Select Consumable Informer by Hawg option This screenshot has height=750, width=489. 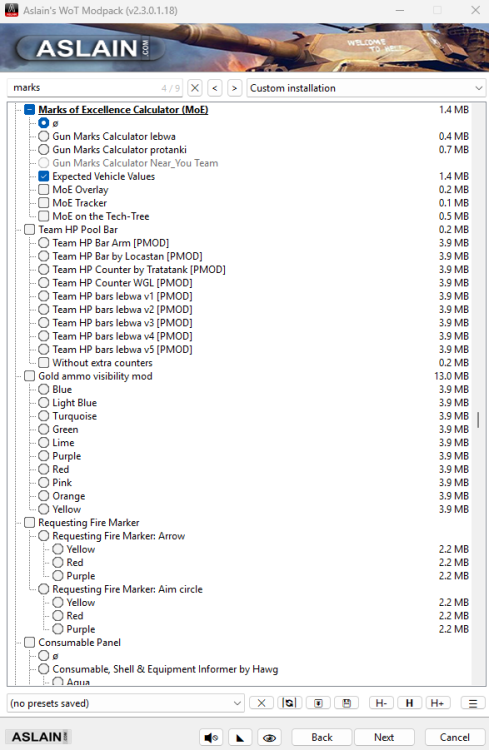pos(44,669)
